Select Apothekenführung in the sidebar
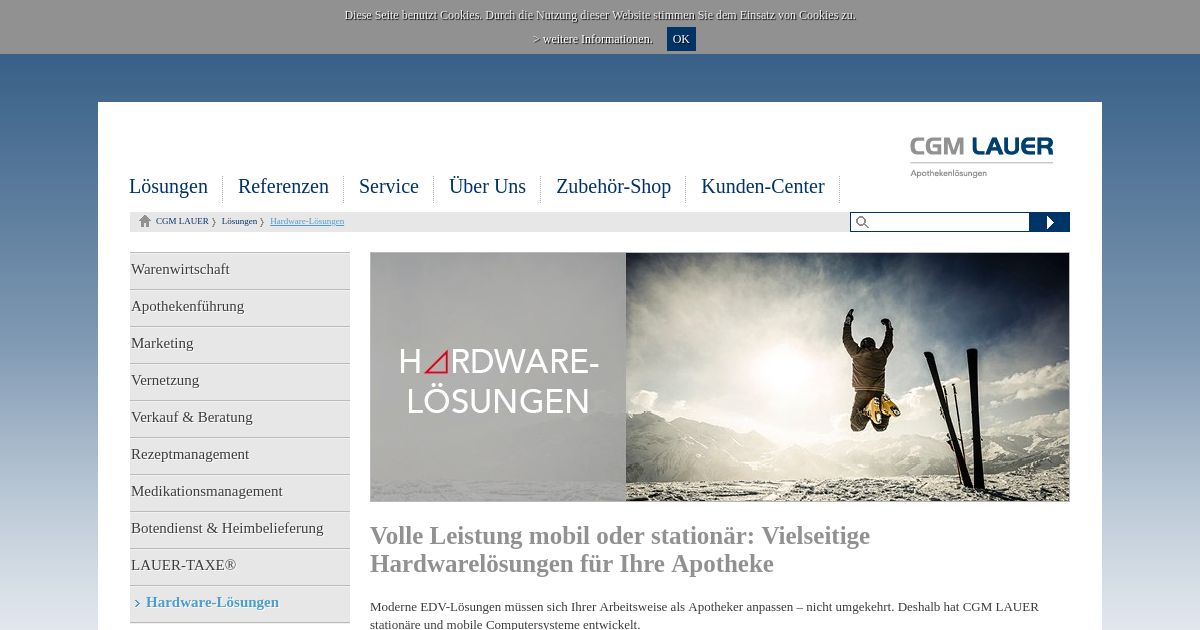Image resolution: width=1200 pixels, height=630 pixels. point(240,307)
